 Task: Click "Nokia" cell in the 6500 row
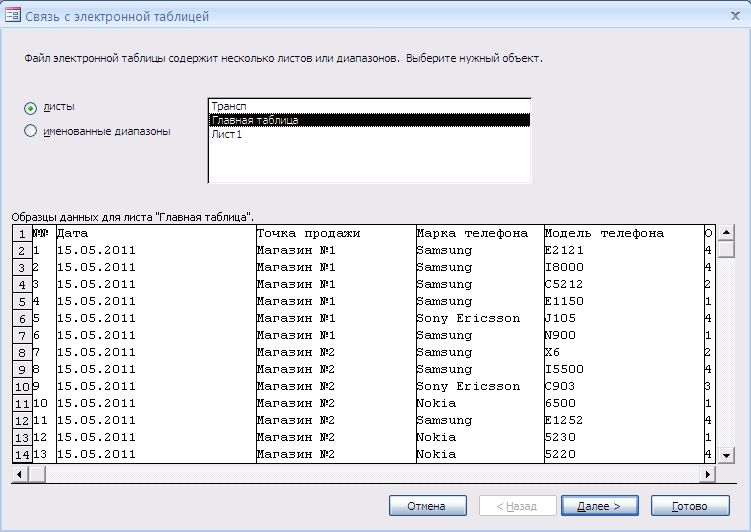480,403
